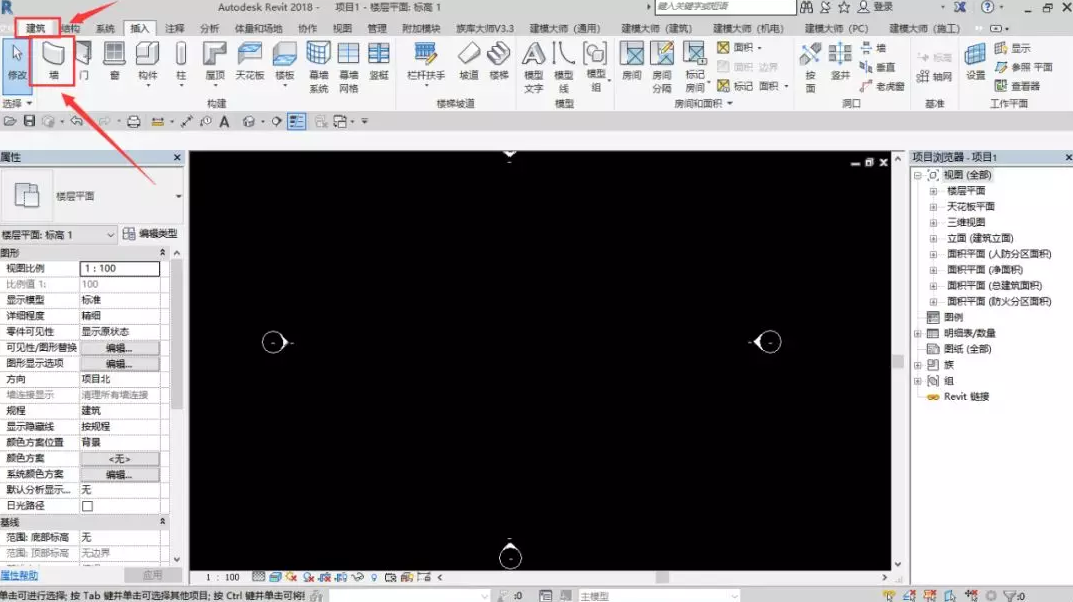Click the 1 : 100 scale in view control bar
The image size is (1073, 602).
pos(223,577)
